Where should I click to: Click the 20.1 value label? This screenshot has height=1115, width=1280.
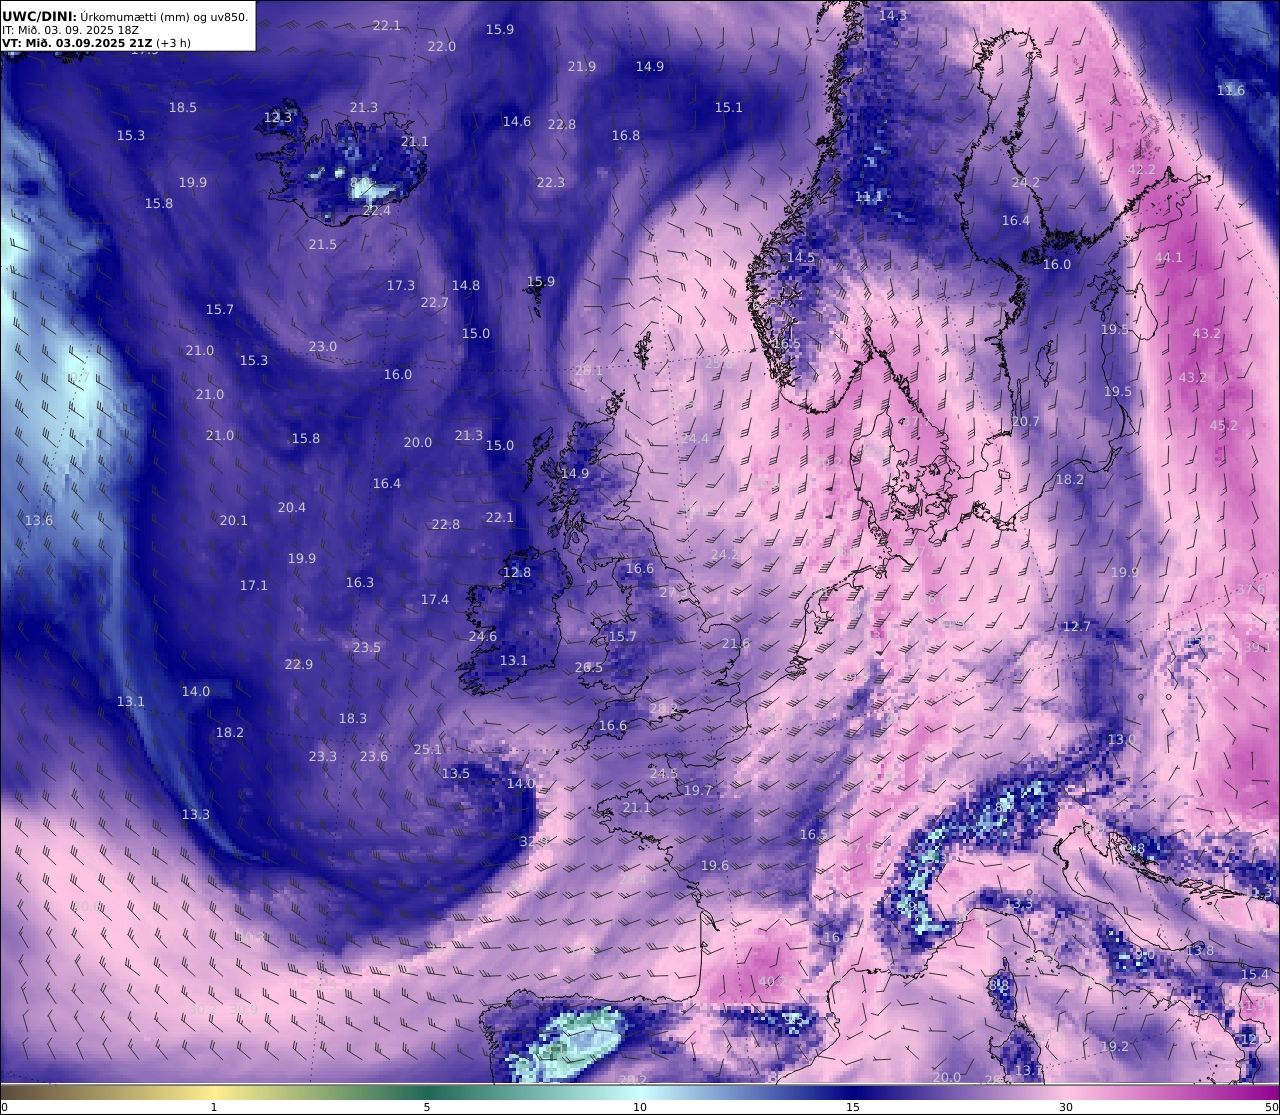click(234, 521)
